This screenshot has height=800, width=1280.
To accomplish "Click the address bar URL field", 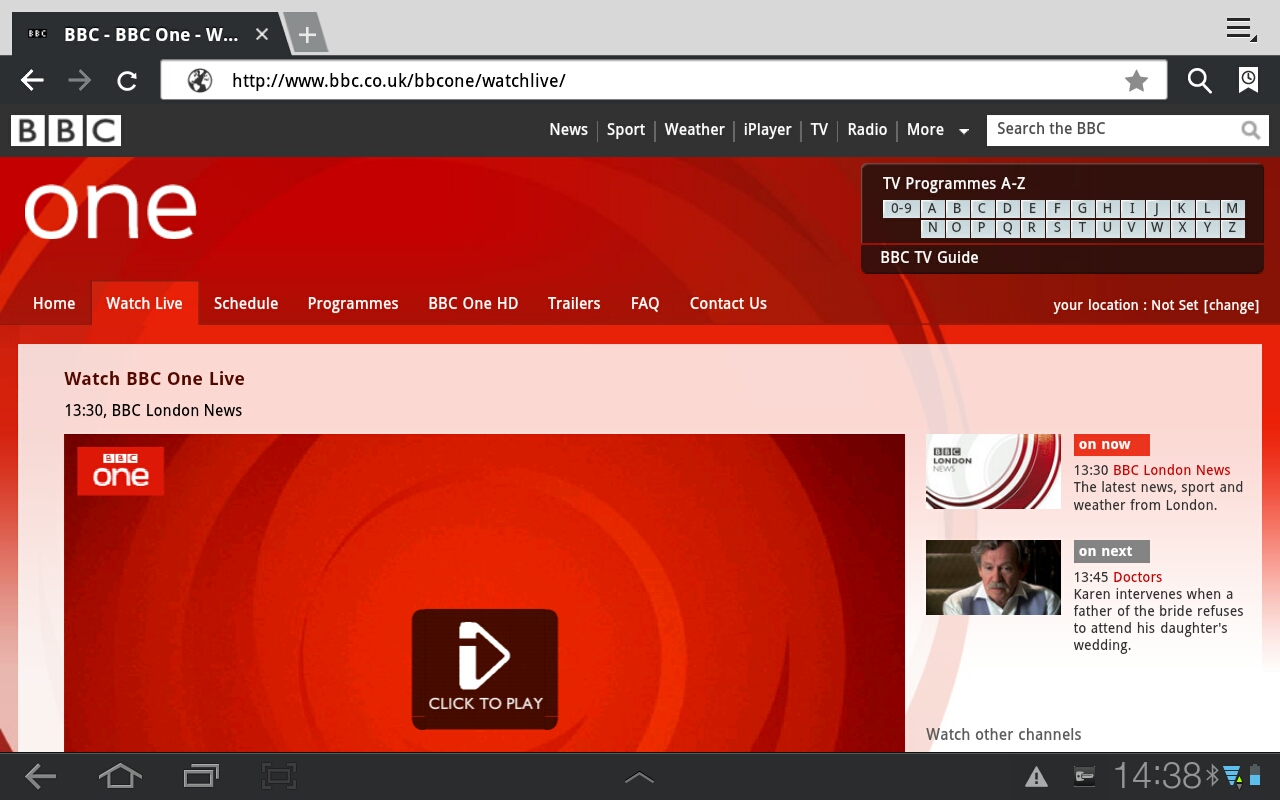I will [664, 81].
